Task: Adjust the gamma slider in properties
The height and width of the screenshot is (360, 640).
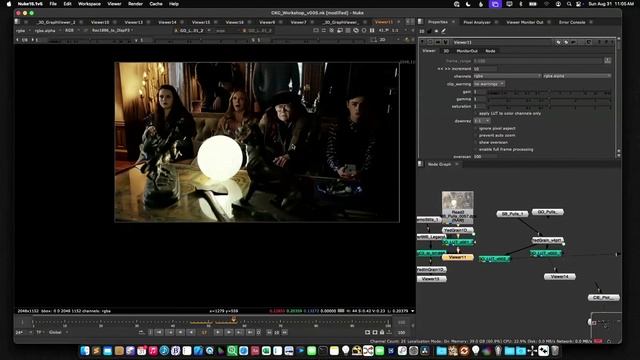Action: pyautogui.click(x=549, y=99)
